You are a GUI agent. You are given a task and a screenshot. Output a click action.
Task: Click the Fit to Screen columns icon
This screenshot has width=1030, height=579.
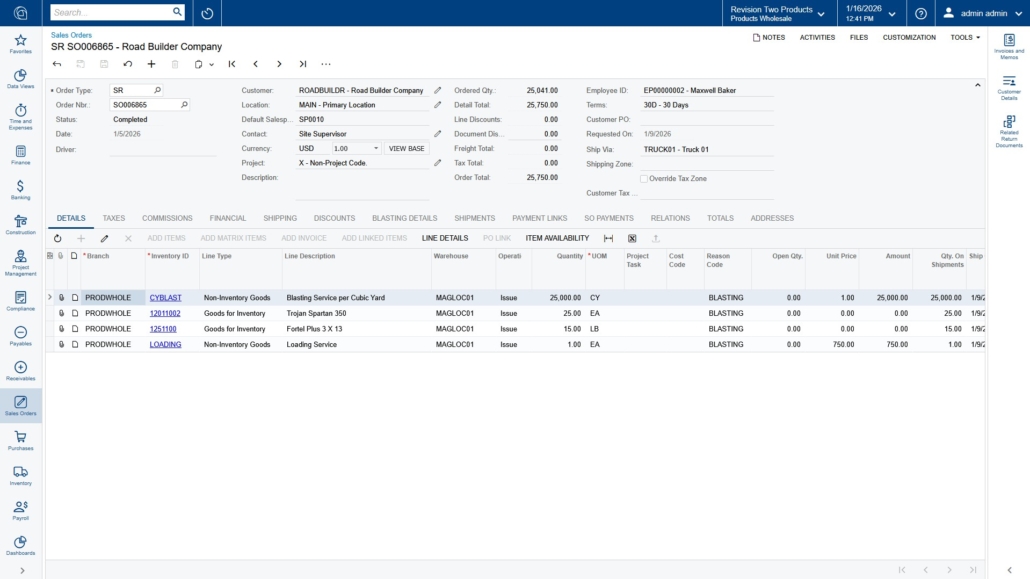click(x=608, y=238)
